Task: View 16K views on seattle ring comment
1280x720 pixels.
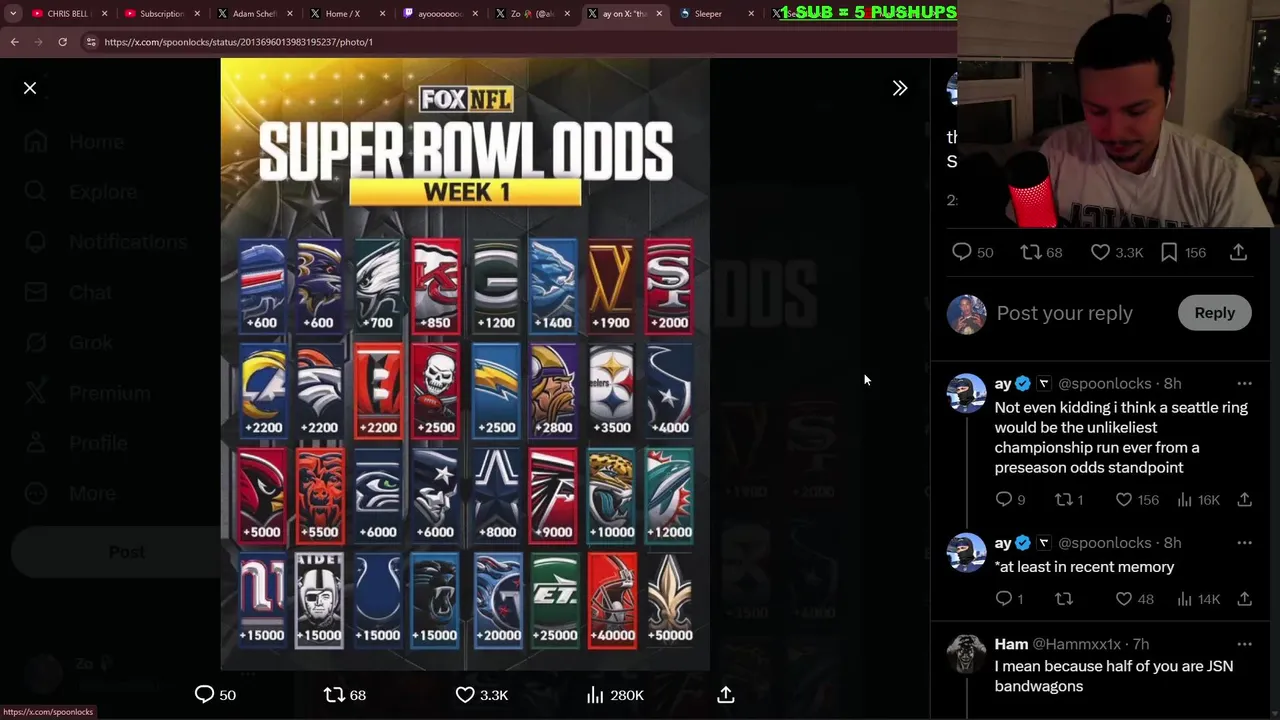Action: 1198,499
